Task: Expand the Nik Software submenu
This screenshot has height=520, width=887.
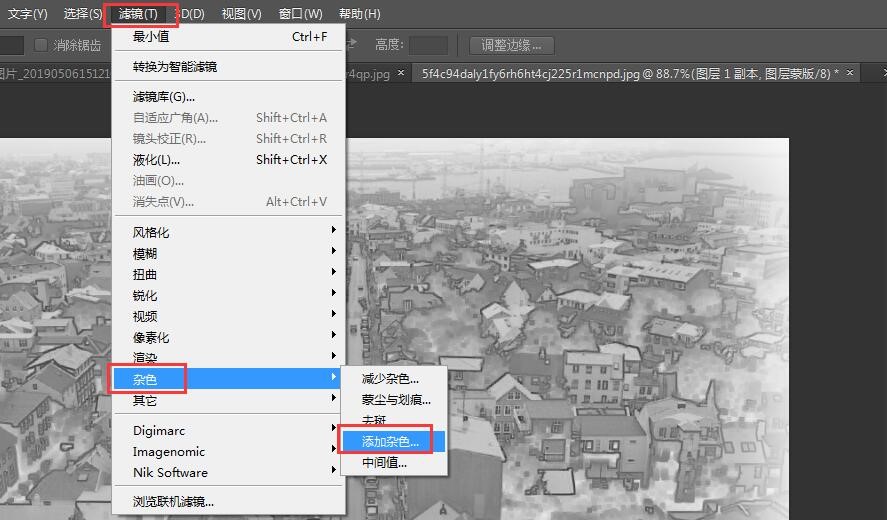Action: pos(229,472)
